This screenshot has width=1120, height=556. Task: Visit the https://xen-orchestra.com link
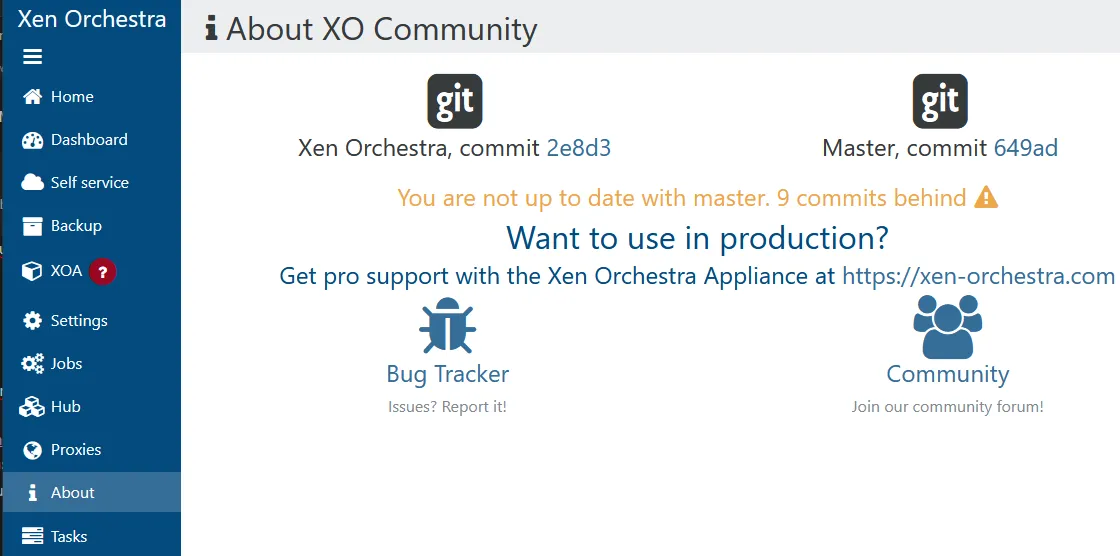coord(978,276)
